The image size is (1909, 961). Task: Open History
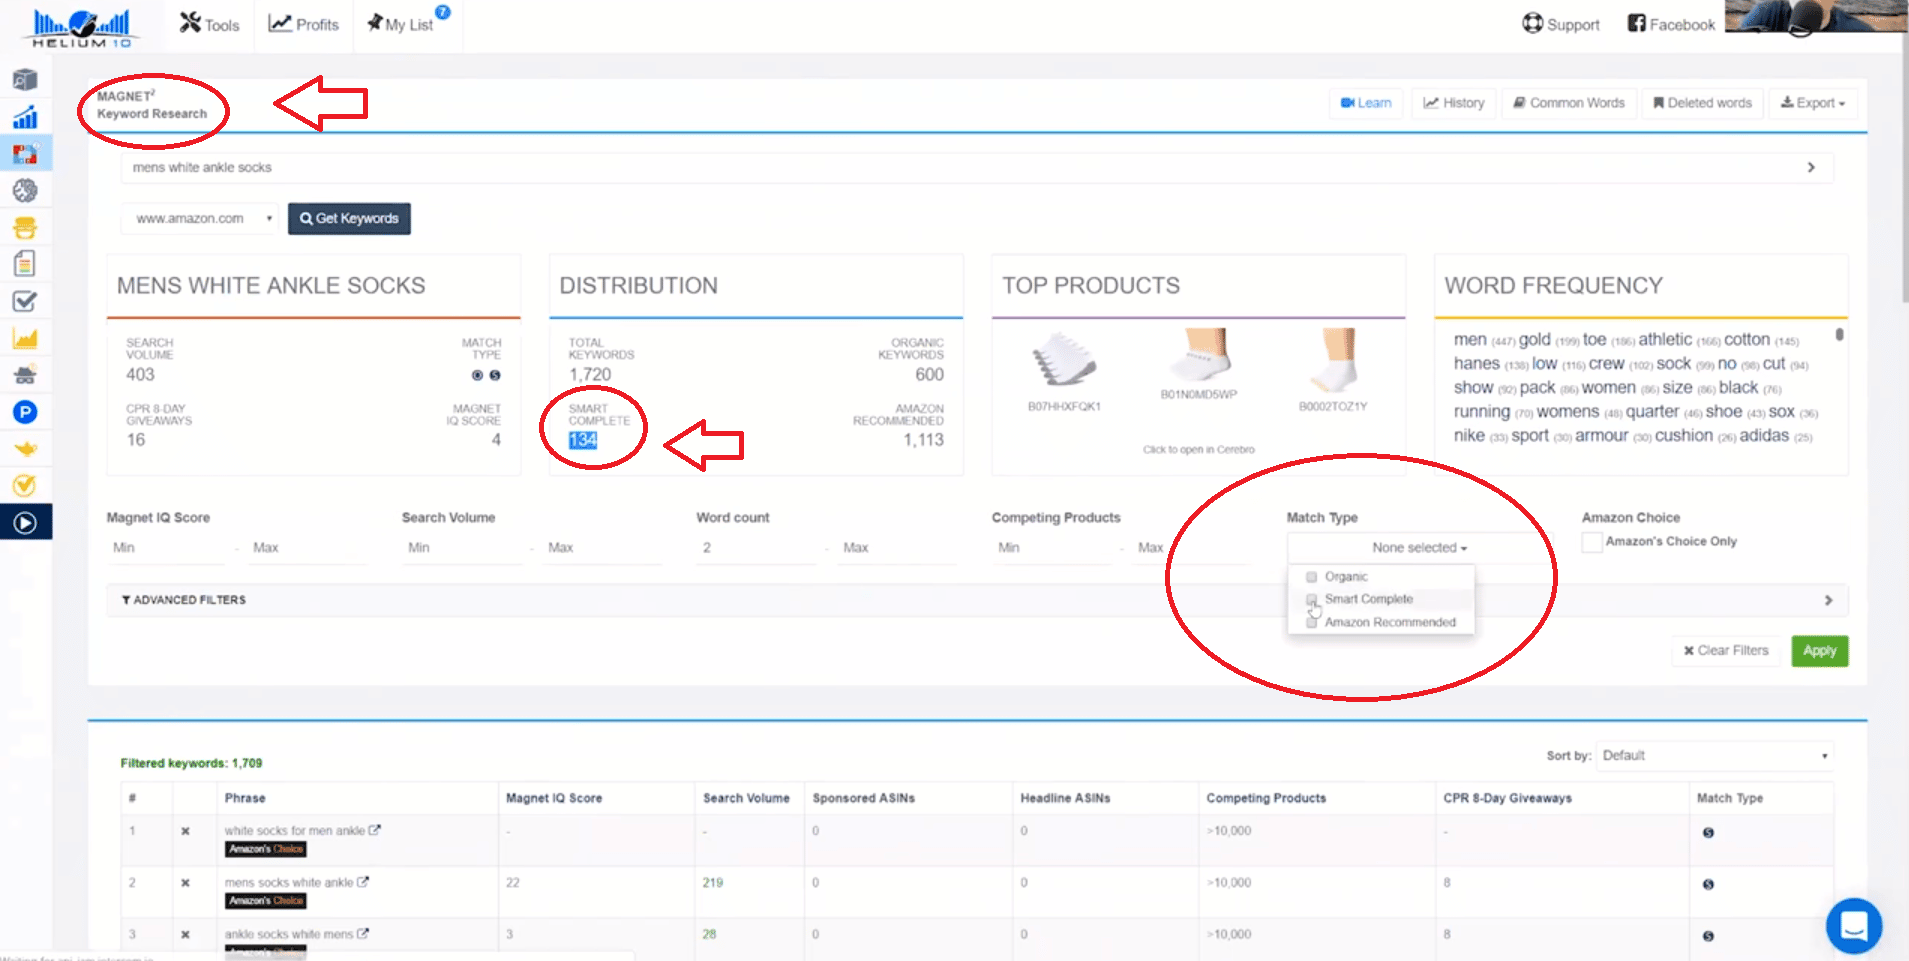coord(1454,103)
